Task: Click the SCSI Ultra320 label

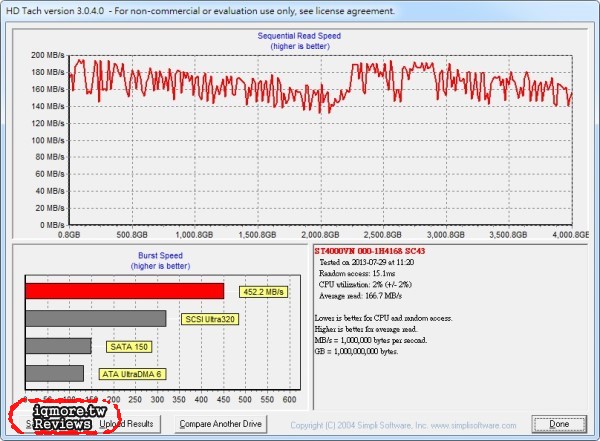Action: pyautogui.click(x=210, y=319)
